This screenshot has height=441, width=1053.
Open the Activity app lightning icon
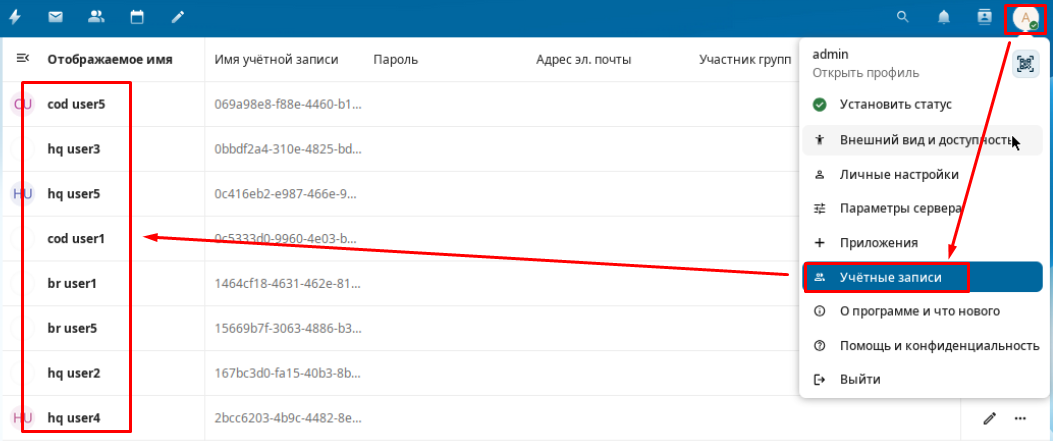(16, 17)
